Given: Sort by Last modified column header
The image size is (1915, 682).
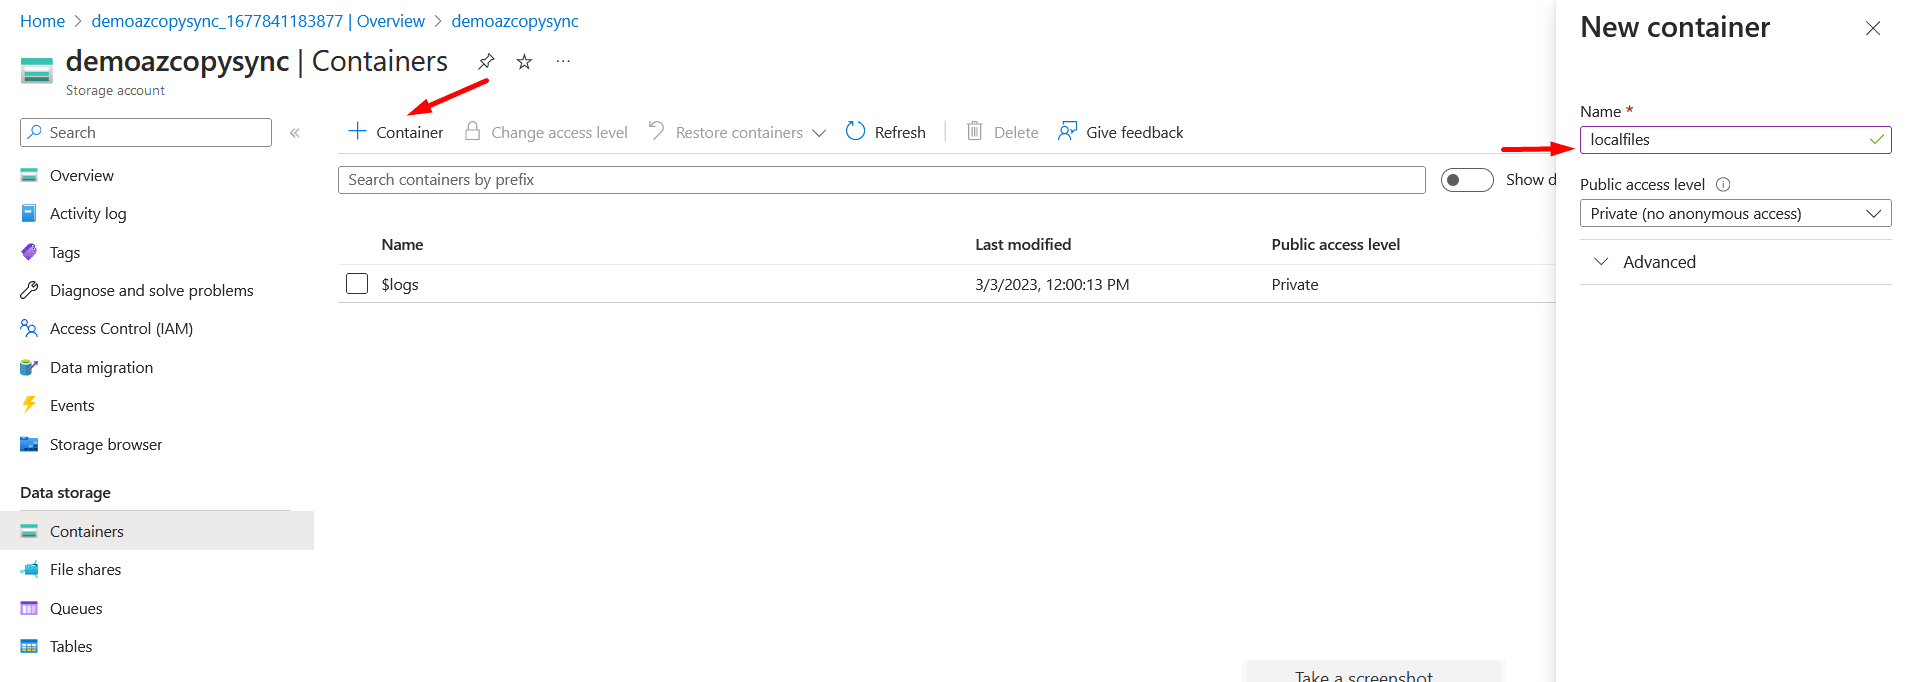Looking at the screenshot, I should click(1023, 244).
